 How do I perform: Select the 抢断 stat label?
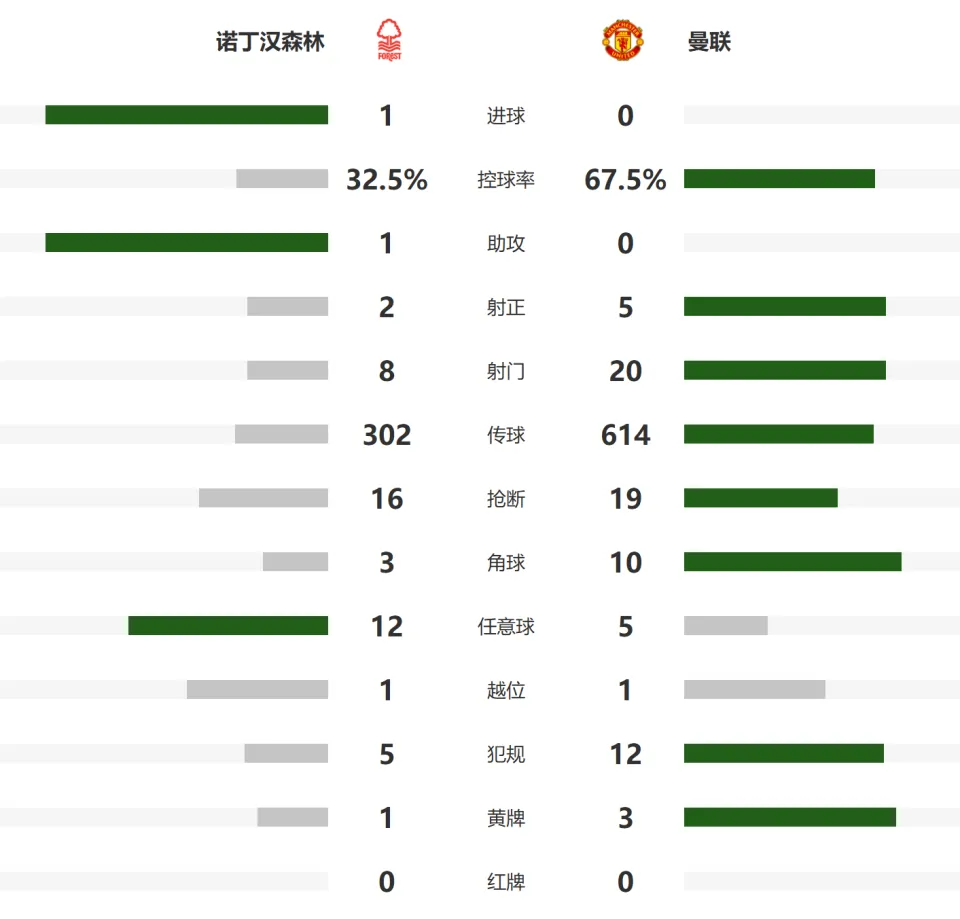(506, 499)
